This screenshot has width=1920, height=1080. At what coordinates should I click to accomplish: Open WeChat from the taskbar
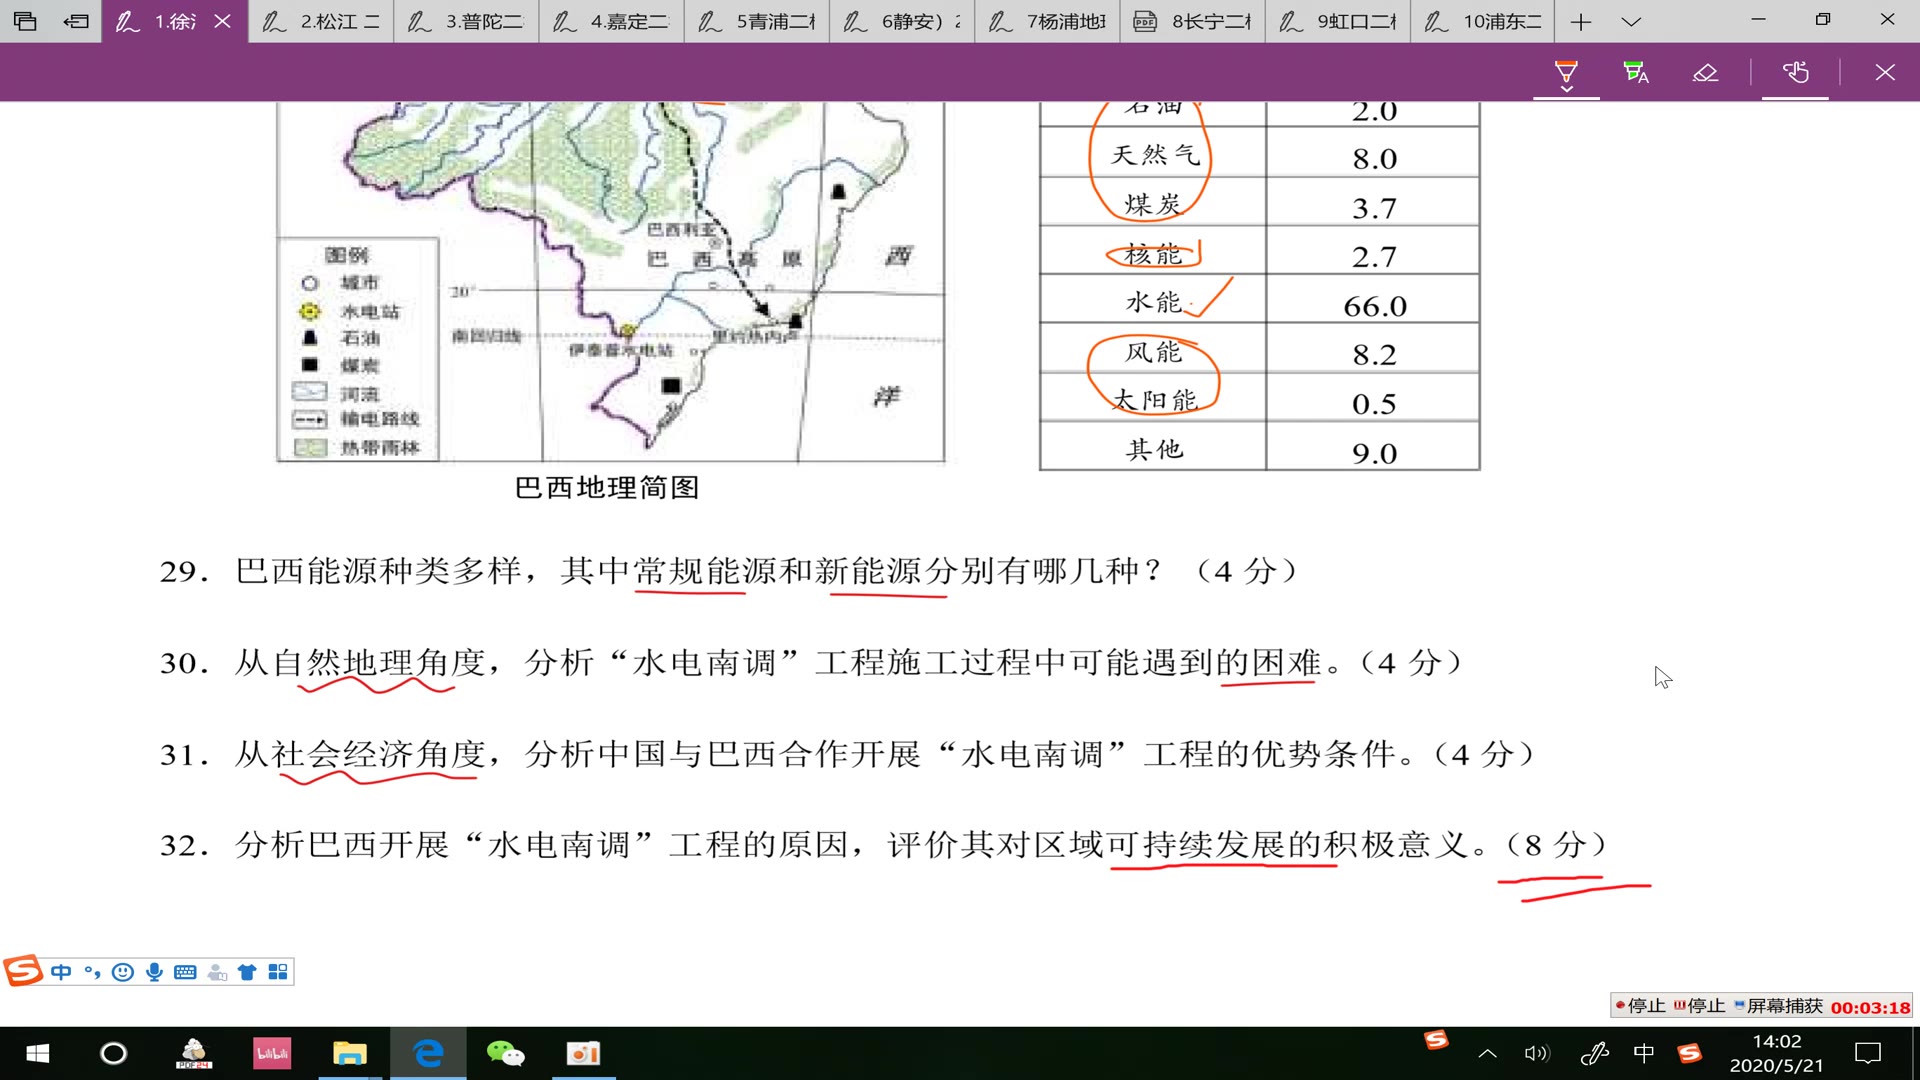click(x=505, y=1053)
